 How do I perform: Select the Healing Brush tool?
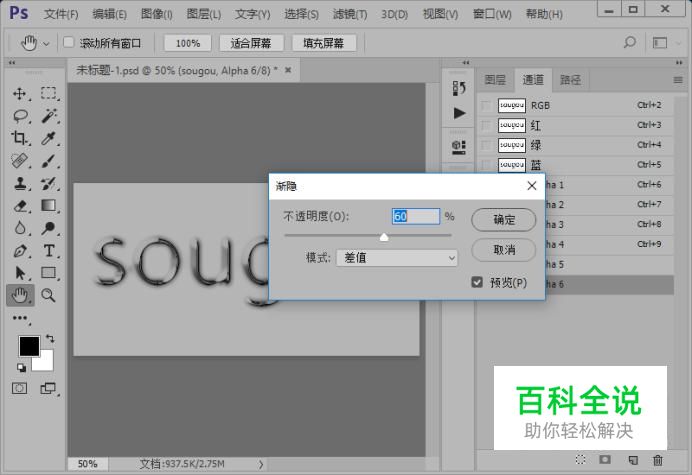[19, 161]
